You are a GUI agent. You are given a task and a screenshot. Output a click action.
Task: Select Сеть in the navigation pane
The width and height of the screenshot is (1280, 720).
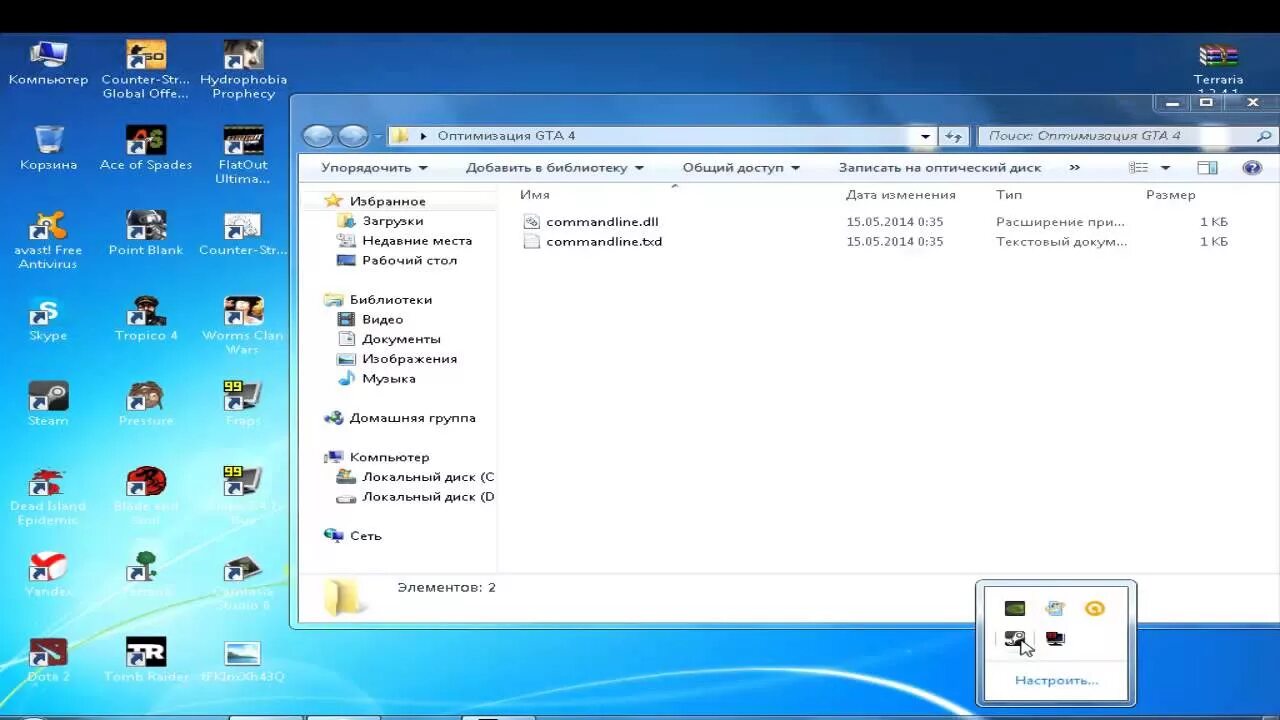pos(365,536)
